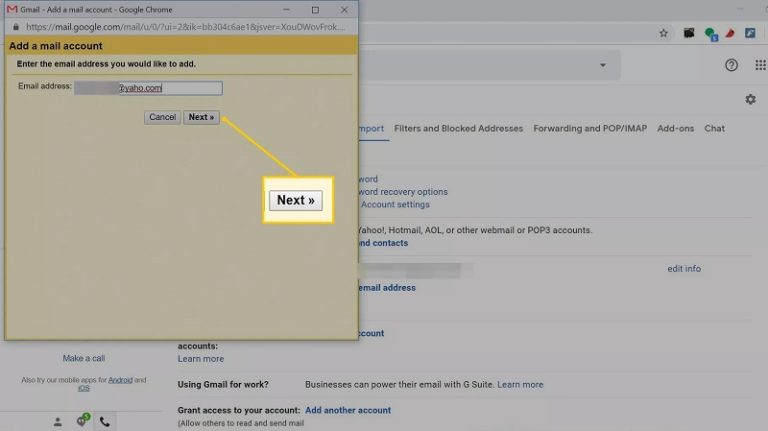Go to the Add-ons settings tab
Screen dimensions: 768x431
675,128
